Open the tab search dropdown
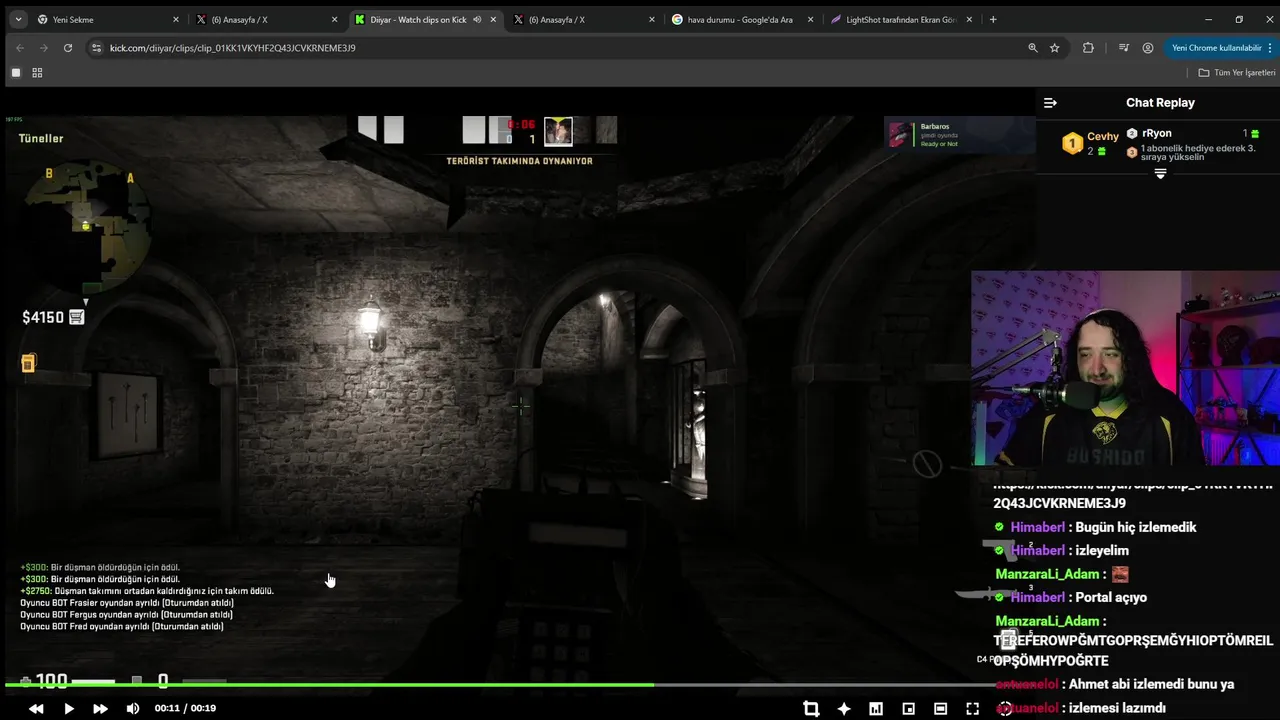The image size is (1280, 720). click(18, 19)
